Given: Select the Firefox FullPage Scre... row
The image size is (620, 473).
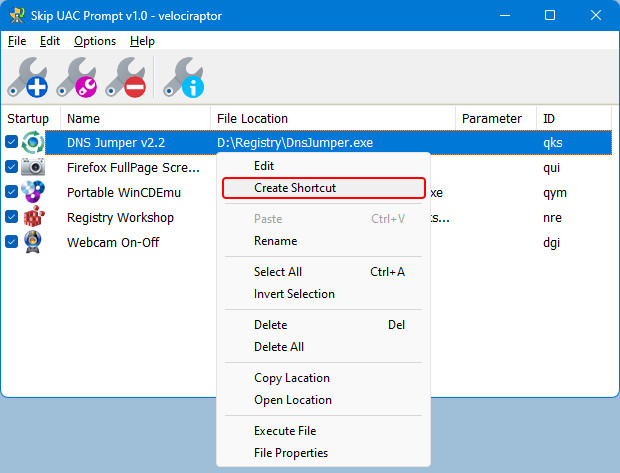Looking at the screenshot, I should (x=133, y=168).
